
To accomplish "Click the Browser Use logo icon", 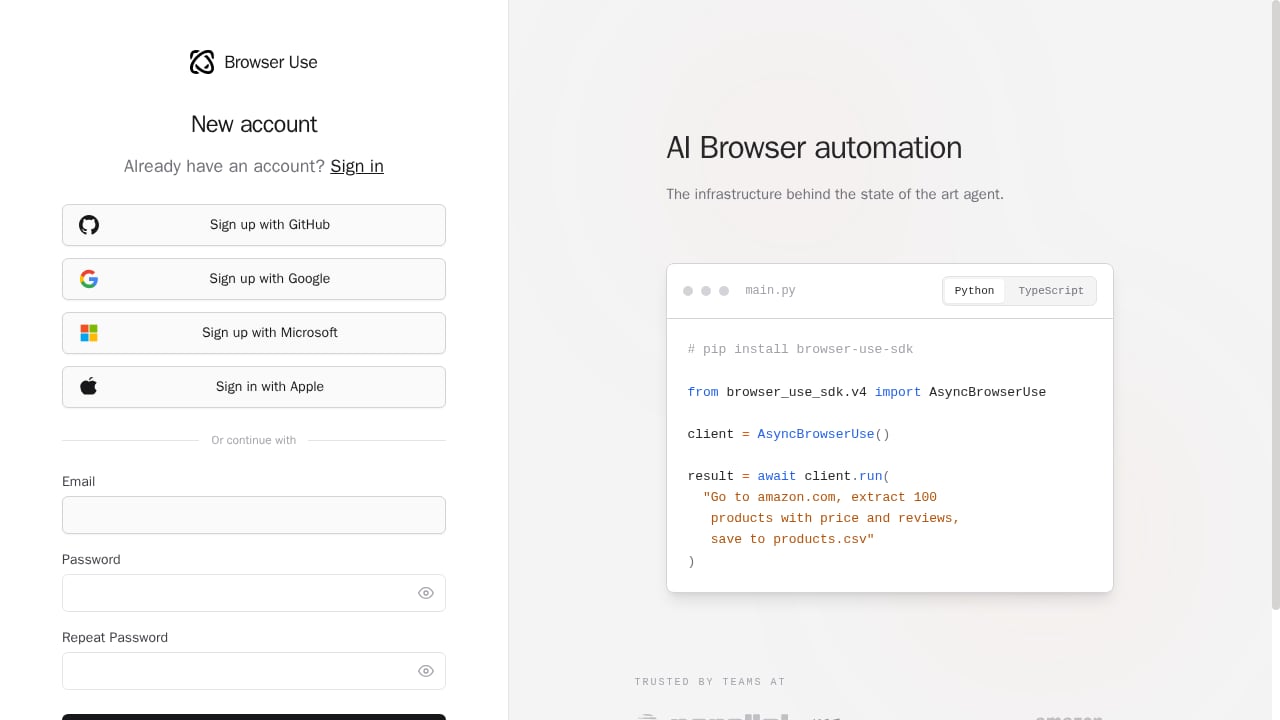I will coord(202,62).
